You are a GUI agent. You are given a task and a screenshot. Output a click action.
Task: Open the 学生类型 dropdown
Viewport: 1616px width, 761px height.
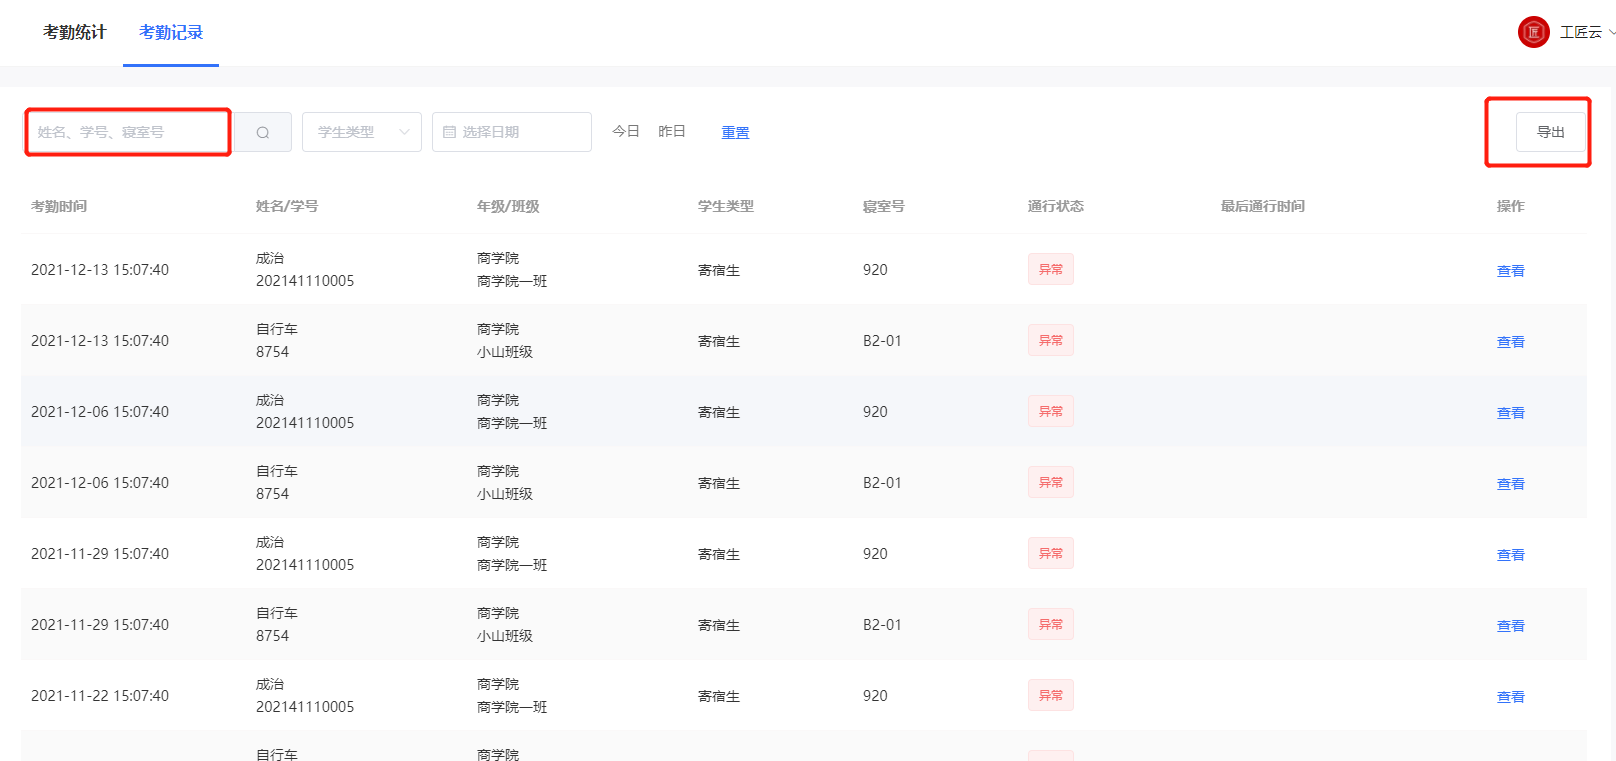tap(362, 132)
